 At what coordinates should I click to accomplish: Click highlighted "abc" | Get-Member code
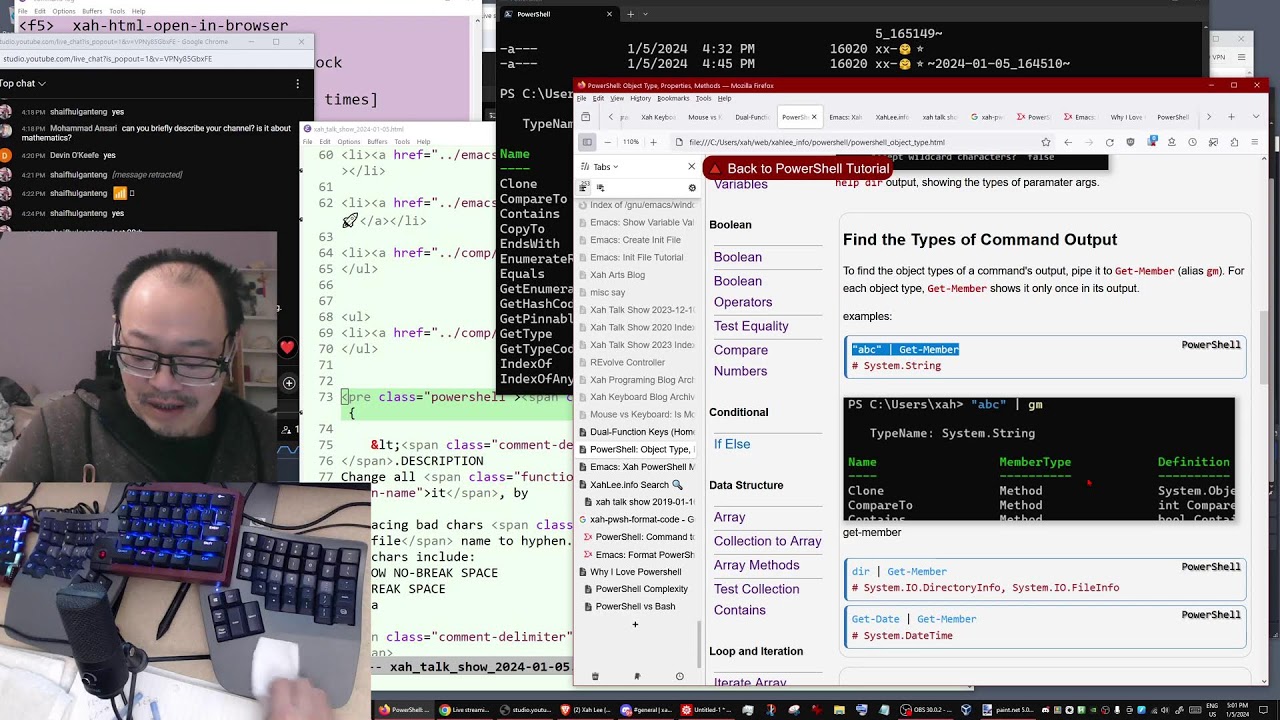[x=905, y=349]
